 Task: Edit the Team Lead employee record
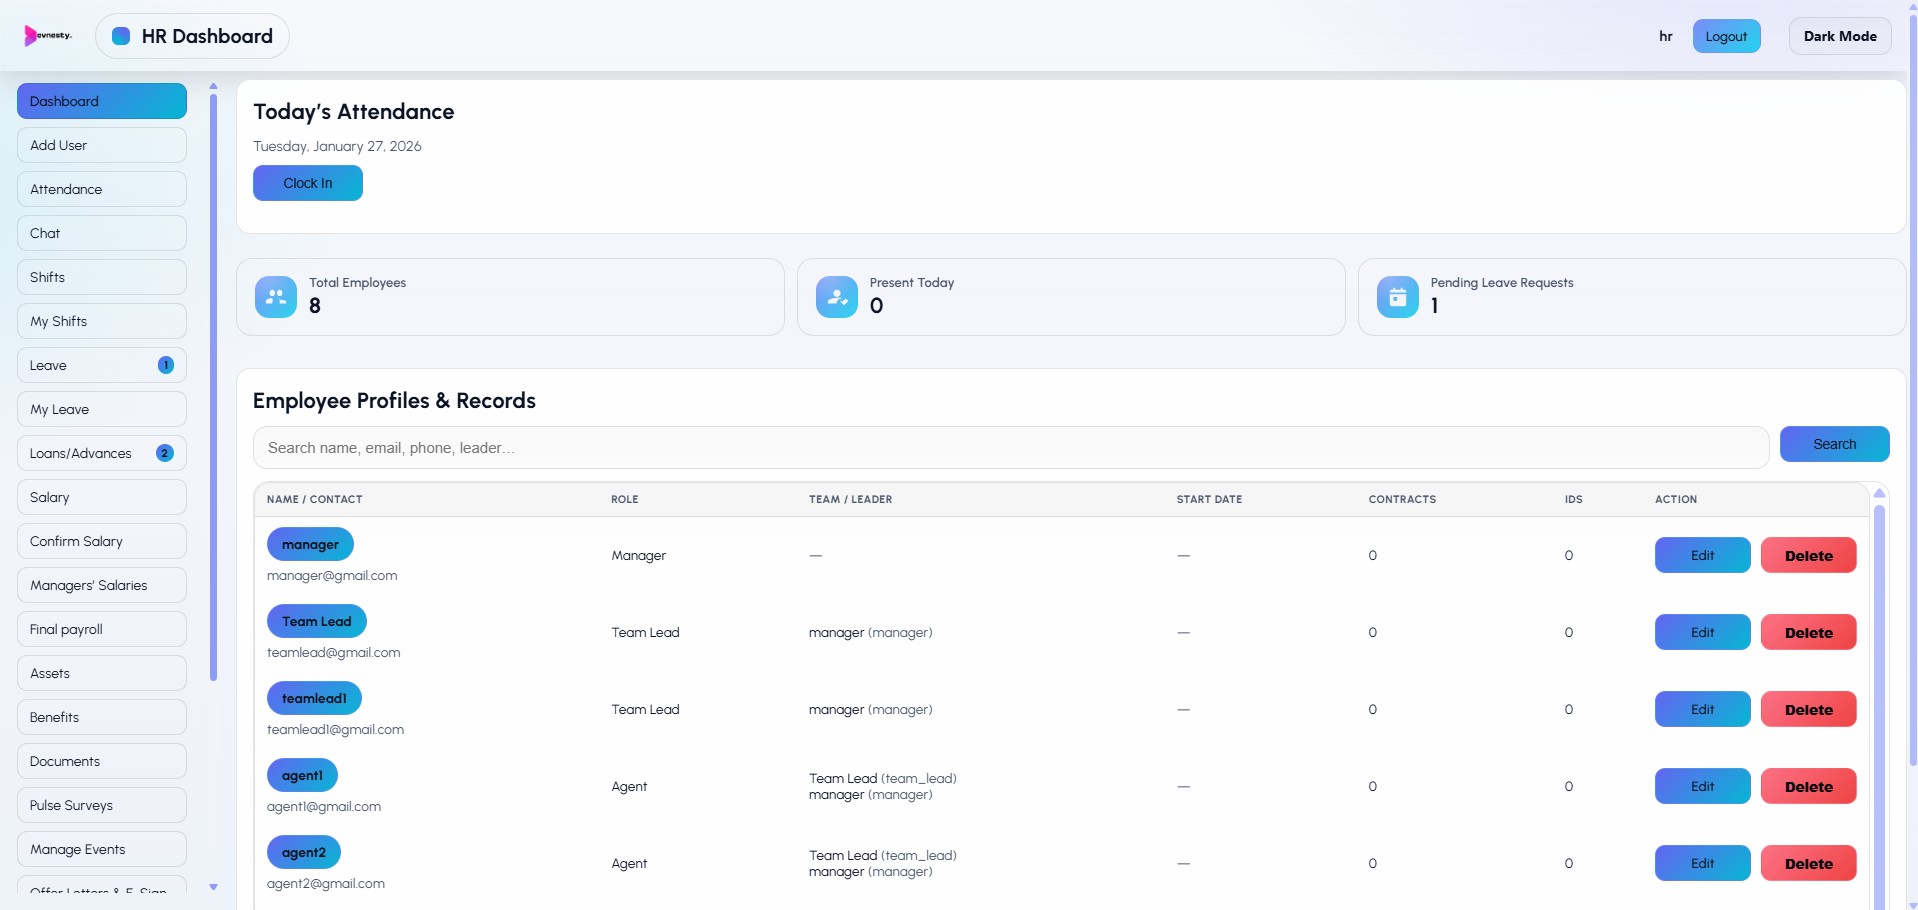[1701, 631]
